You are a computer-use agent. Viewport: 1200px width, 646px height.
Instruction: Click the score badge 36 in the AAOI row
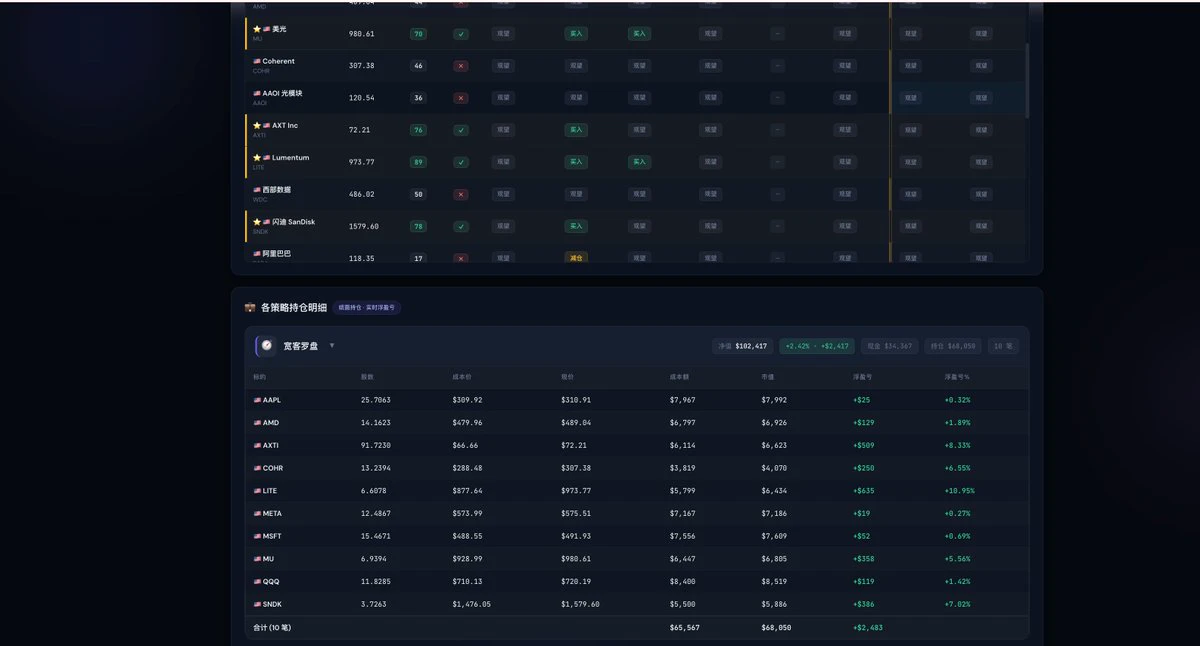[418, 98]
